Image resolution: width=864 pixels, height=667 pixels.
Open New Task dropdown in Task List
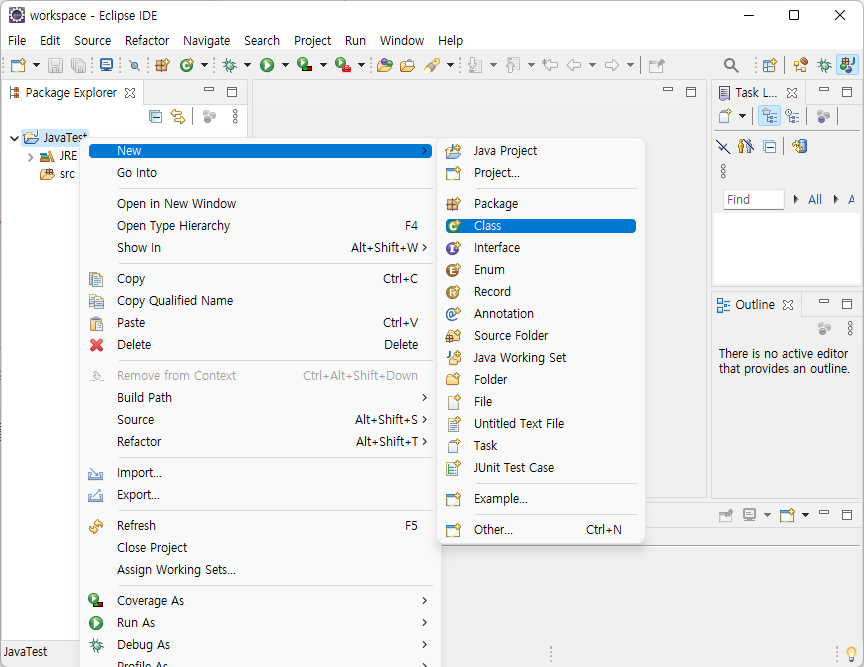click(x=742, y=116)
